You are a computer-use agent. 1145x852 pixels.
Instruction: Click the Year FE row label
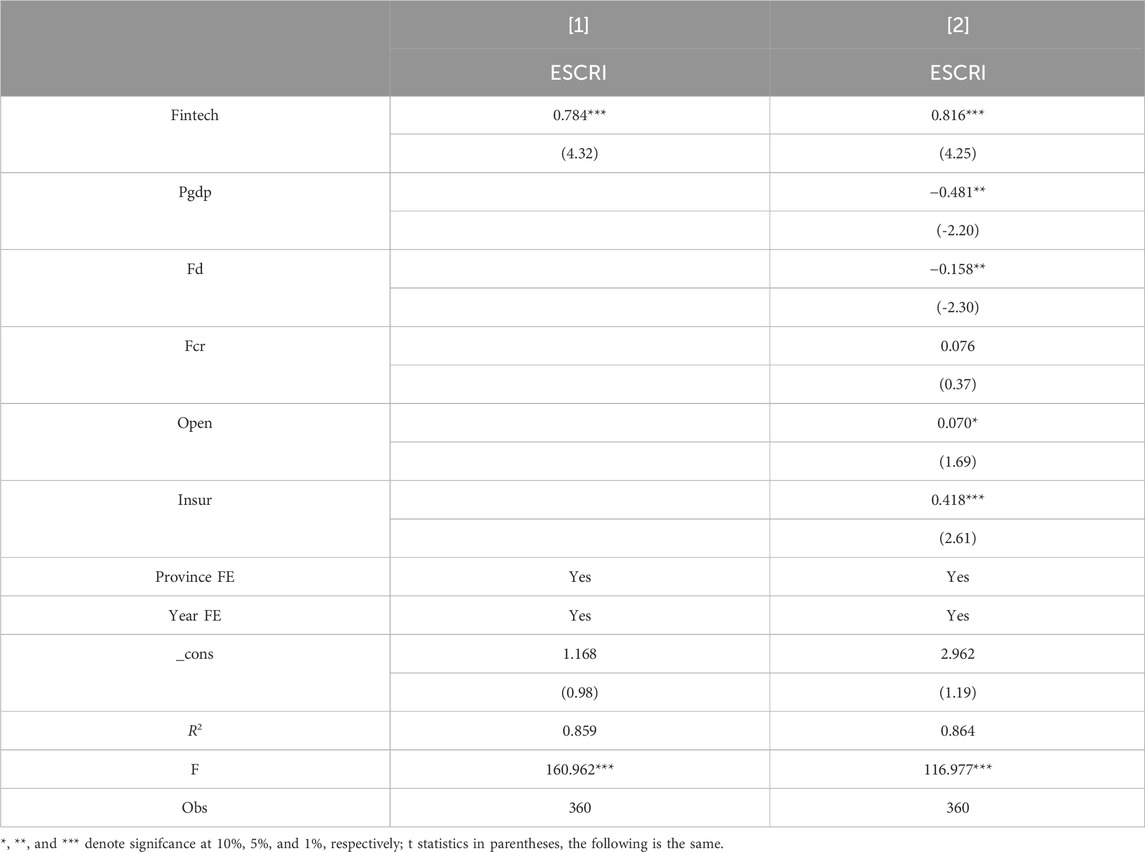[x=194, y=616]
